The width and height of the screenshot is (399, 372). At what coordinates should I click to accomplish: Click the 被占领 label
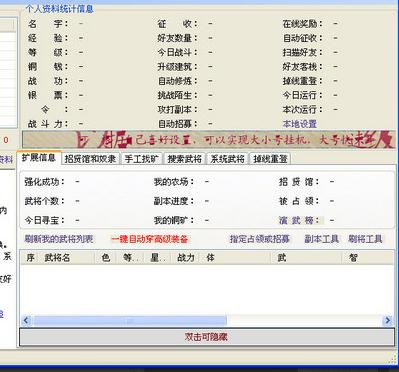(x=299, y=201)
